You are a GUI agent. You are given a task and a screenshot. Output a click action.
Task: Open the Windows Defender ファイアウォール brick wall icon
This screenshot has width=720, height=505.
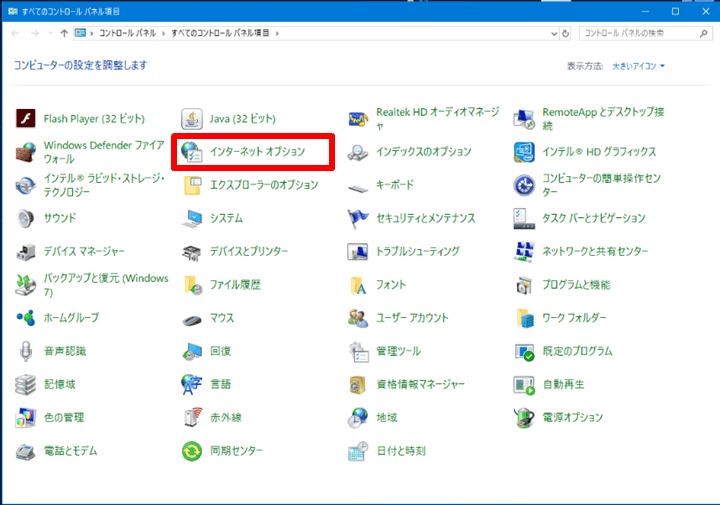[x=26, y=152]
